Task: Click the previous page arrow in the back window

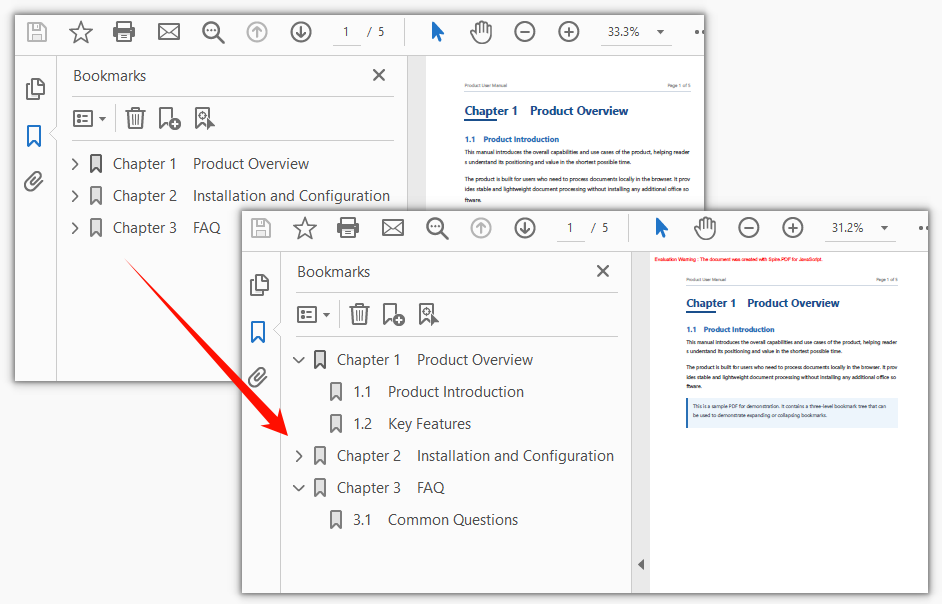Action: pos(257,32)
